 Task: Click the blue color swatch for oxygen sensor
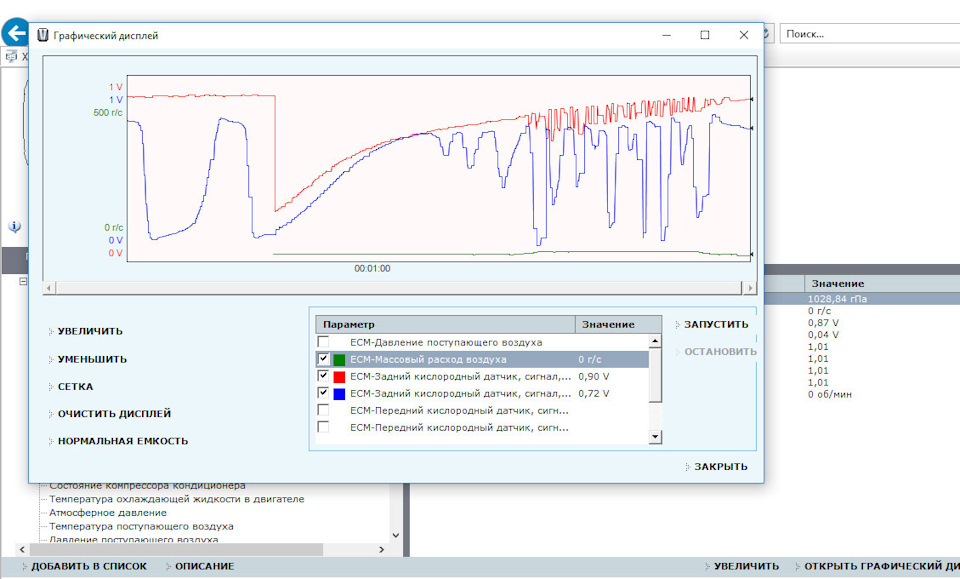339,394
